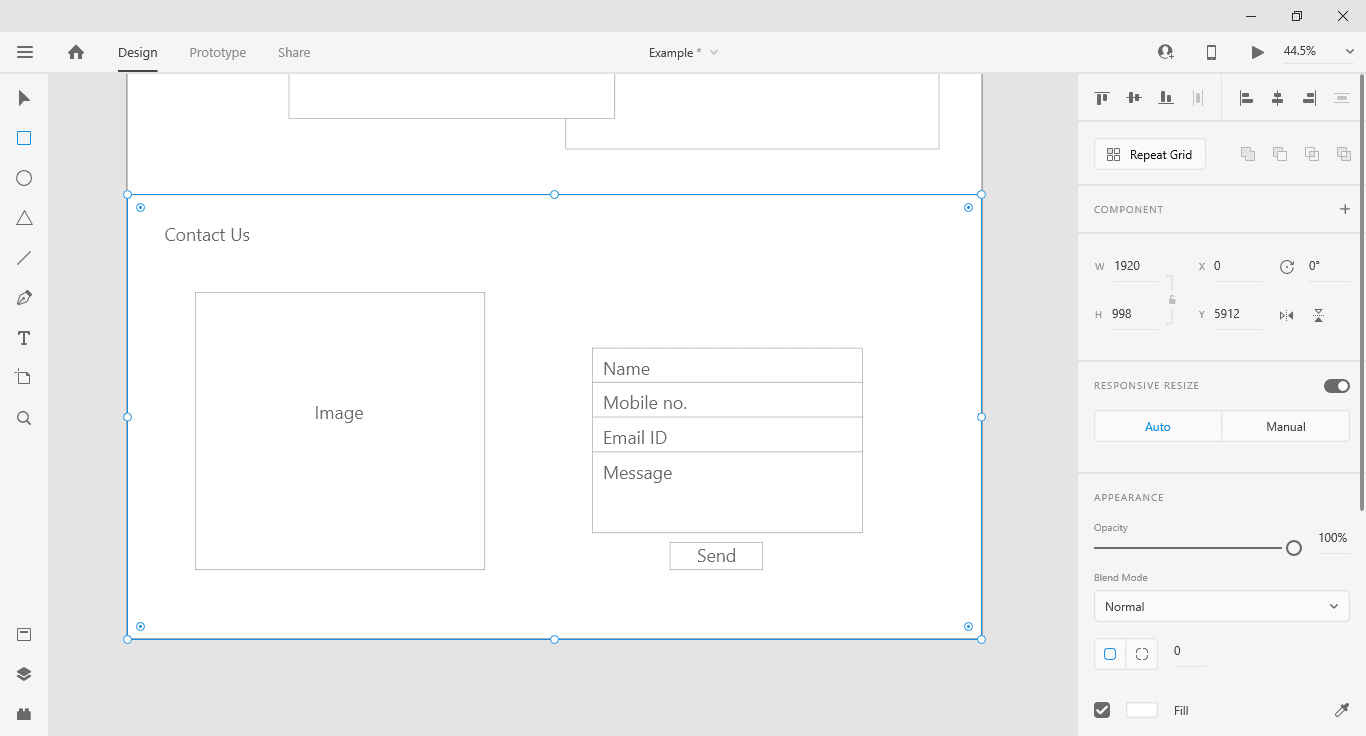Uncheck the Fill checkbox

point(1102,710)
